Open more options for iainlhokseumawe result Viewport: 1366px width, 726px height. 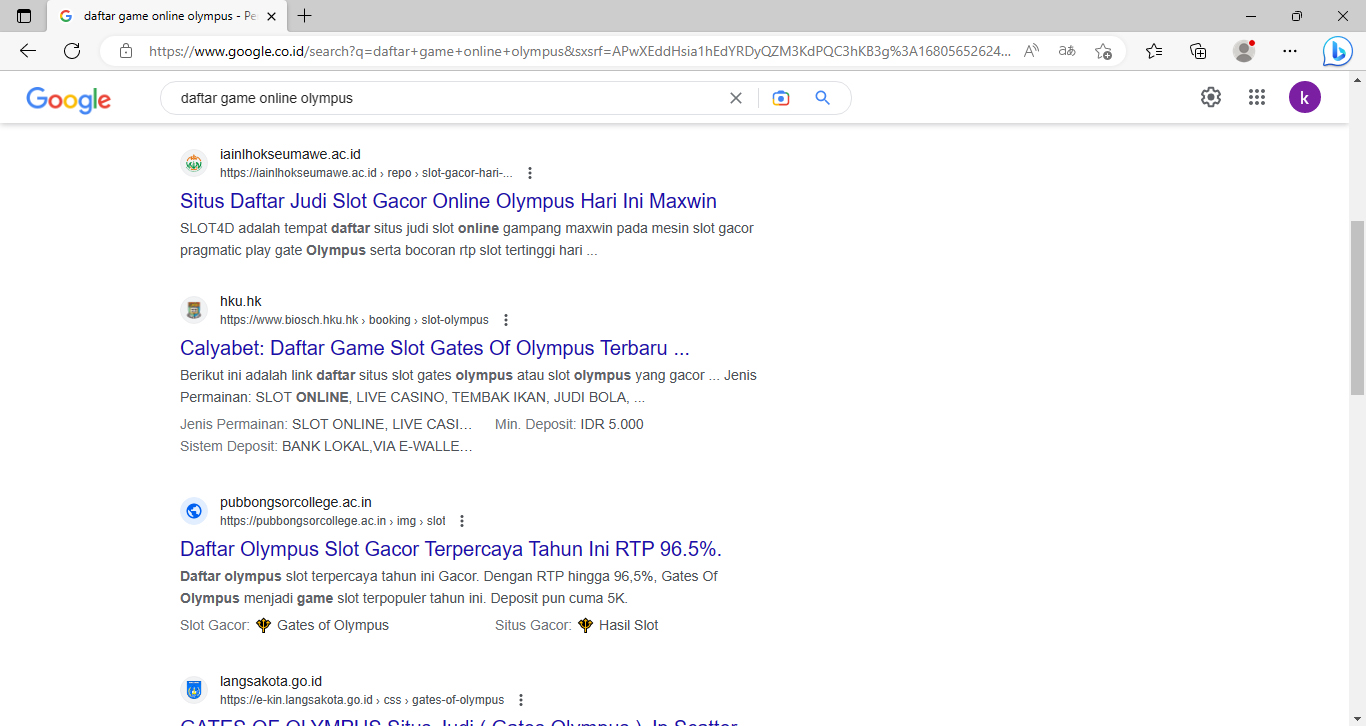[530, 173]
